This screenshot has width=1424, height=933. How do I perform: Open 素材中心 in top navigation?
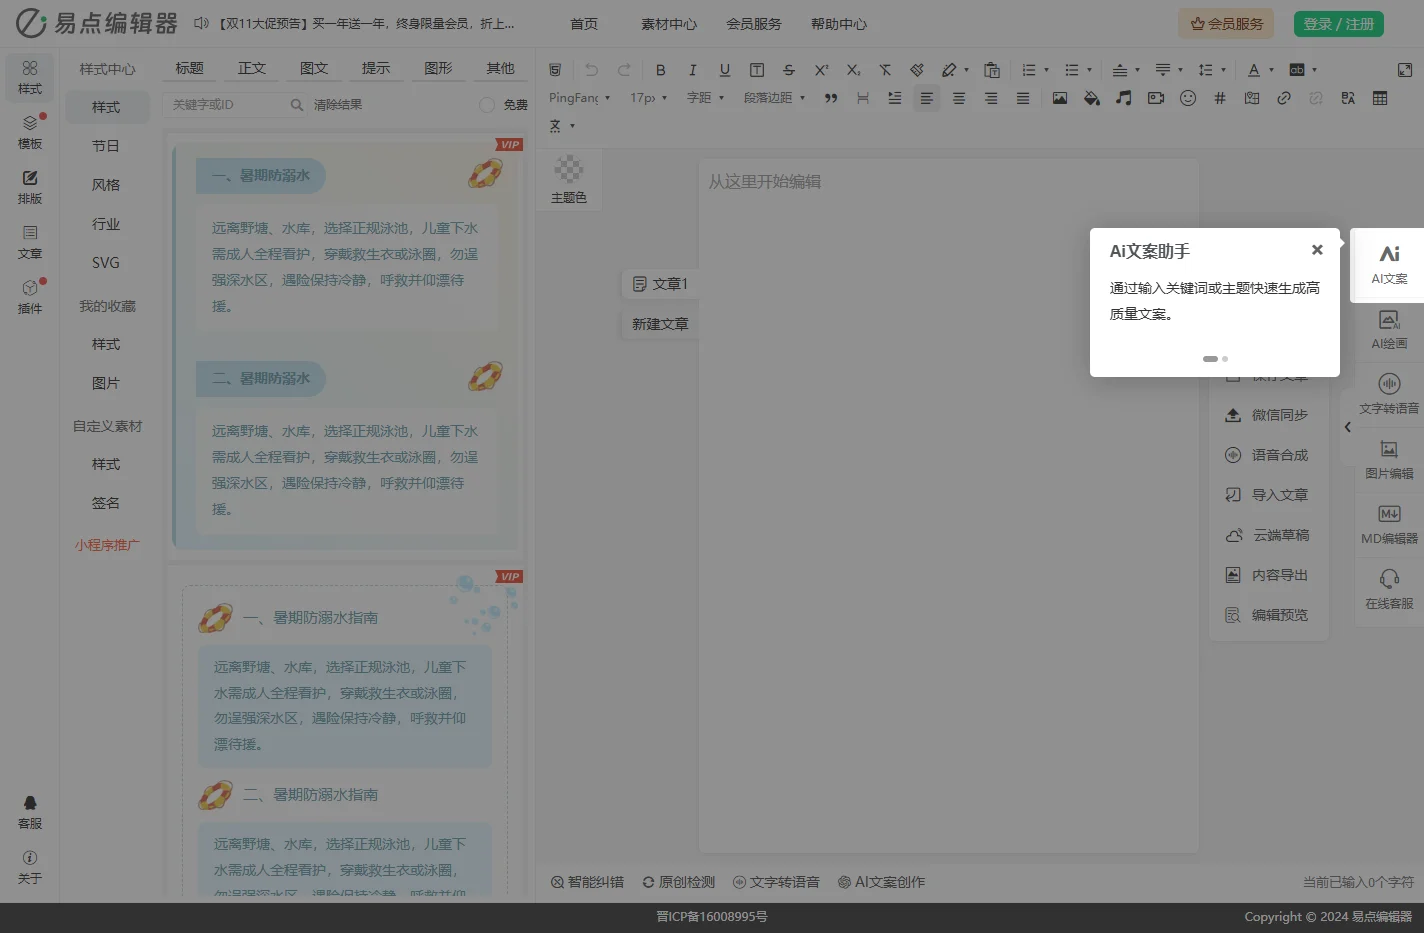(669, 24)
